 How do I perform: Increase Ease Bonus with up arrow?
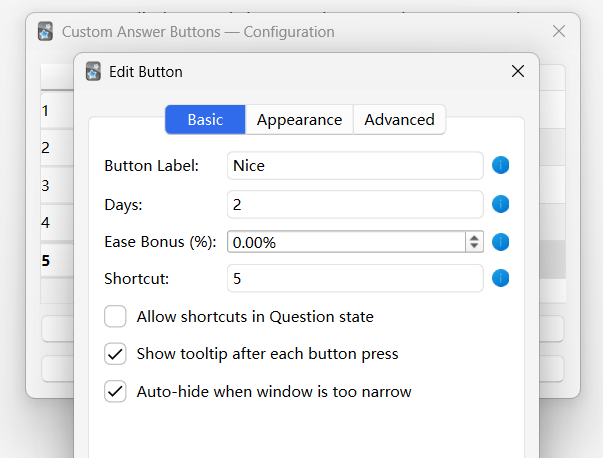point(474,238)
